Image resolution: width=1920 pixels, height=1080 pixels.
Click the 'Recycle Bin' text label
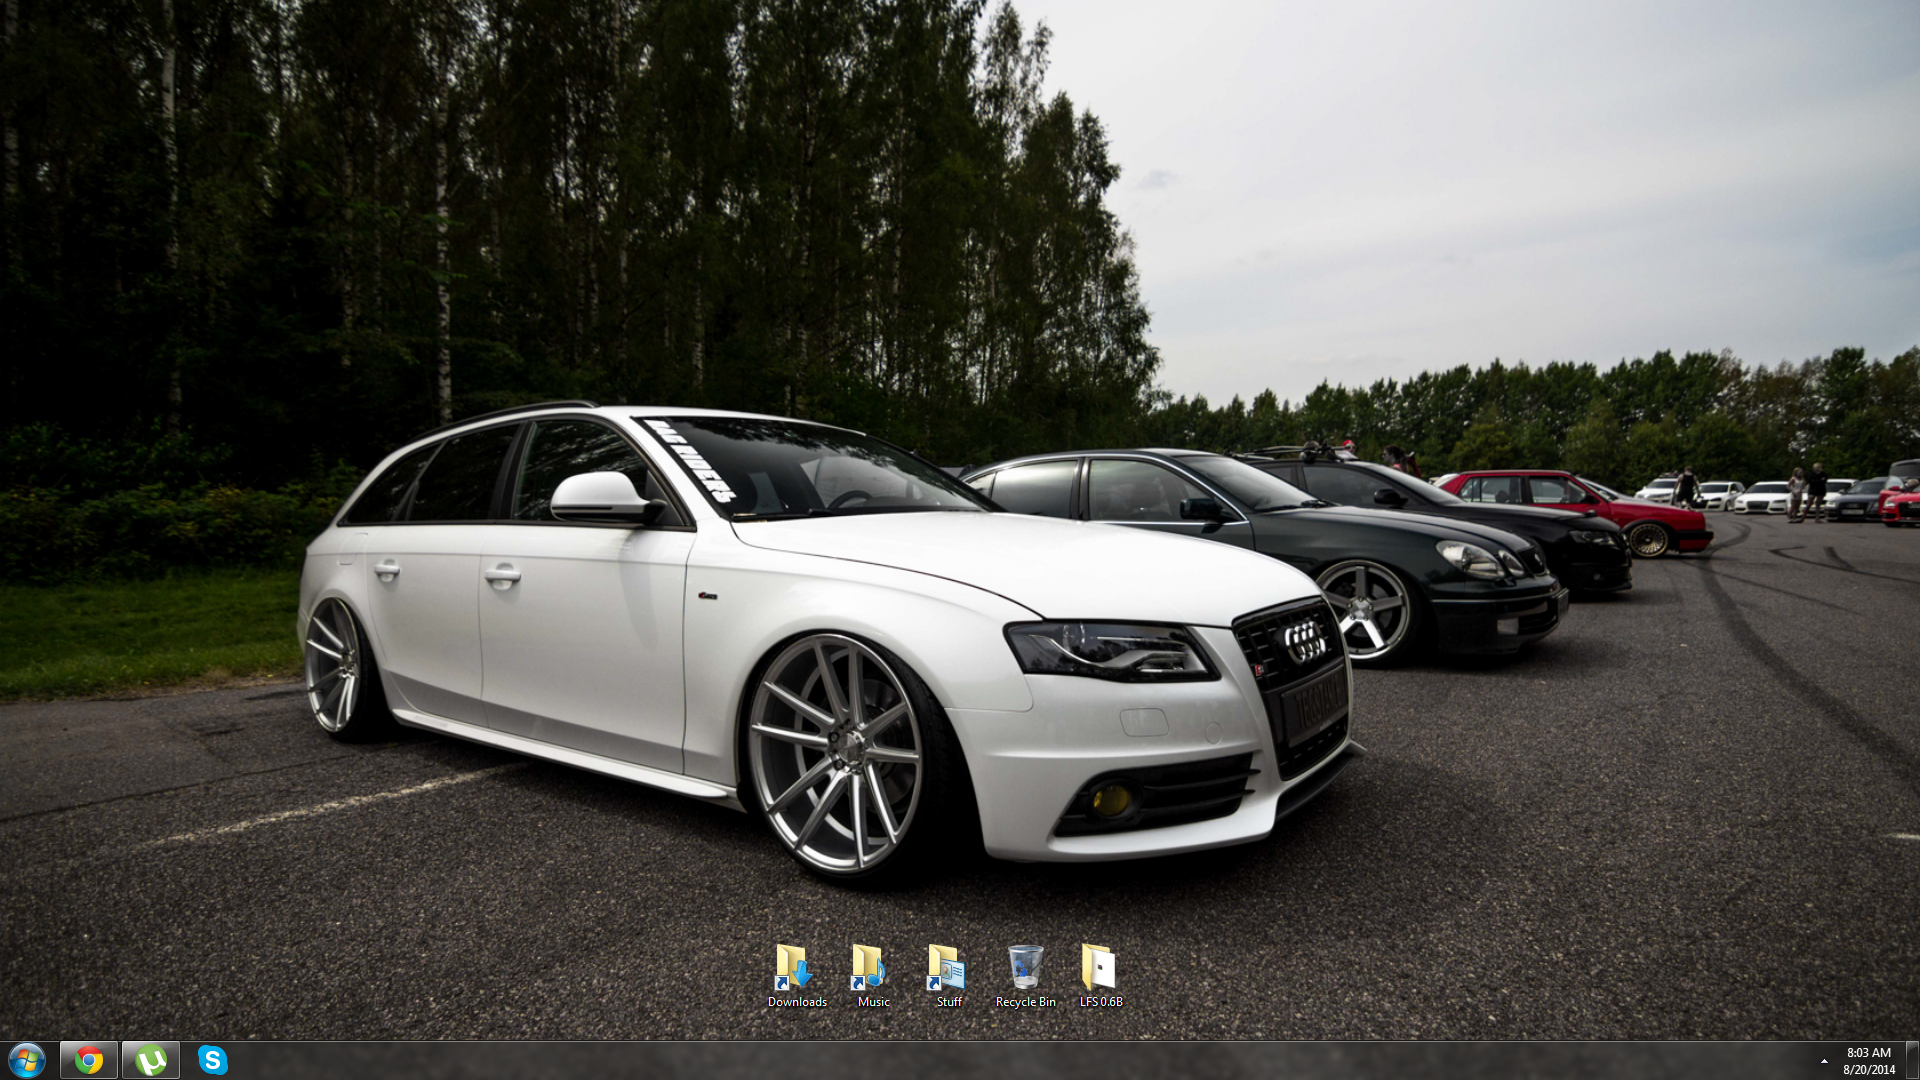tap(1025, 1002)
